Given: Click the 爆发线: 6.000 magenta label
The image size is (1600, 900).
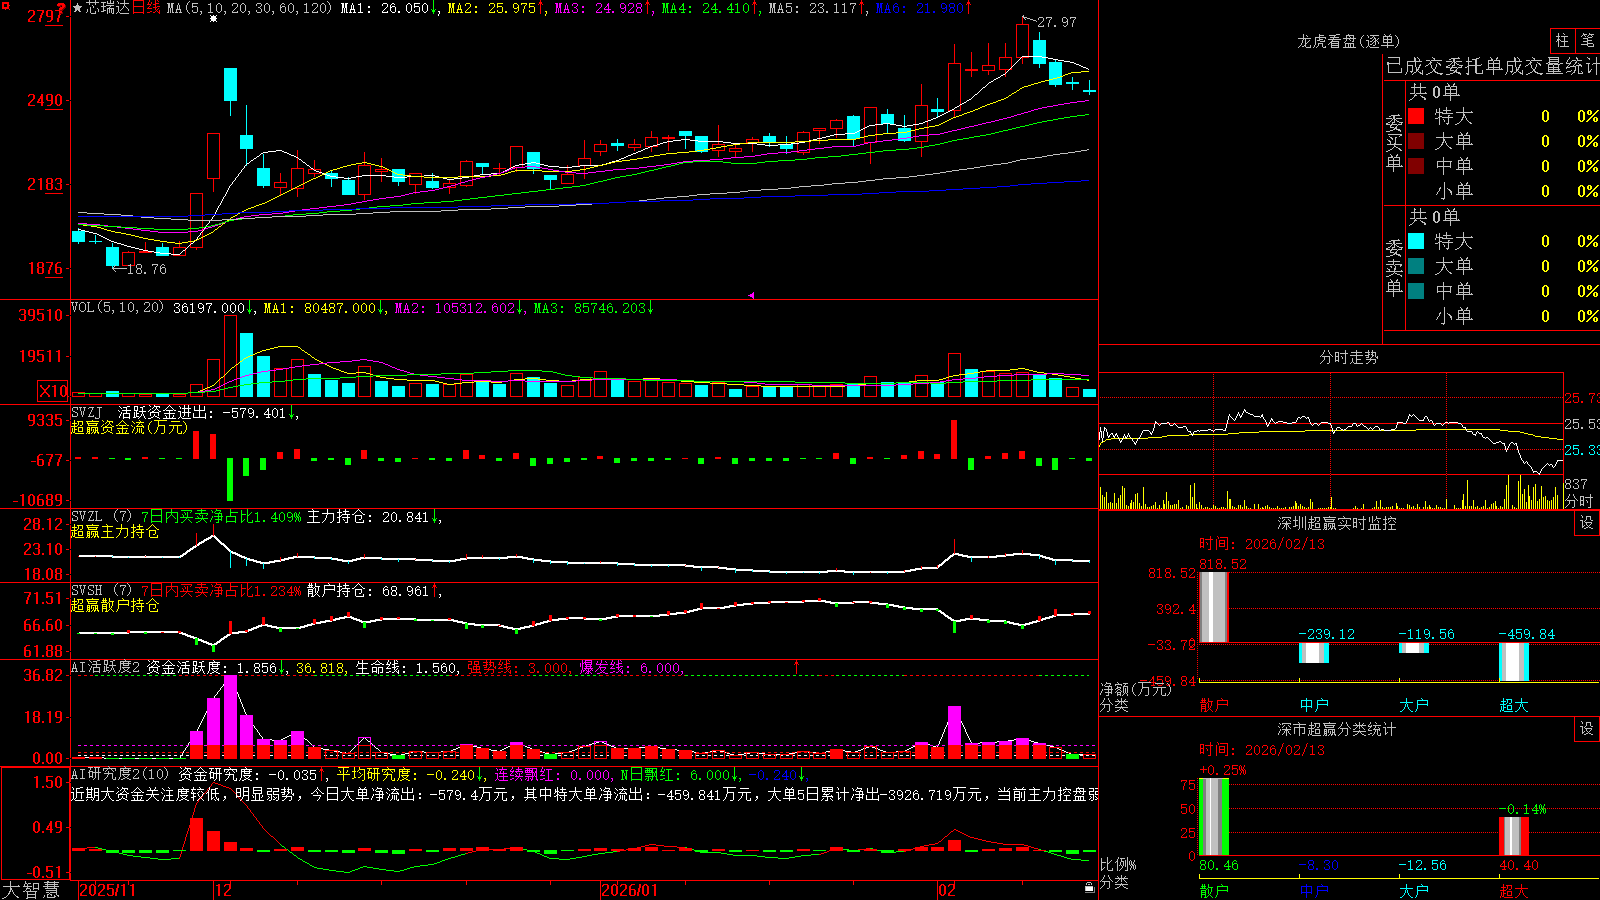Looking at the screenshot, I should click(x=630, y=668).
